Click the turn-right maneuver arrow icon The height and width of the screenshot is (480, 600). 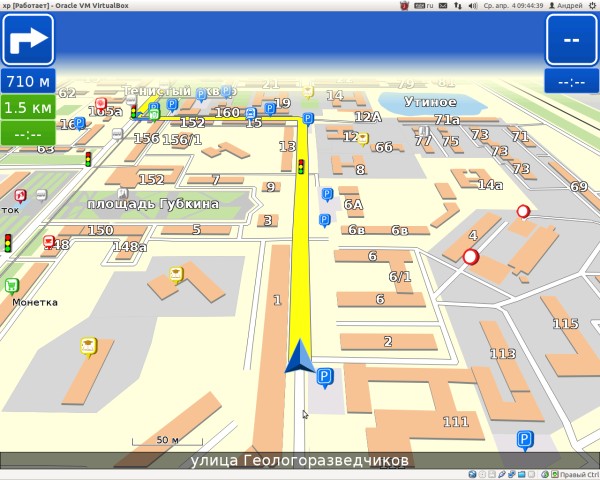[x=28, y=40]
